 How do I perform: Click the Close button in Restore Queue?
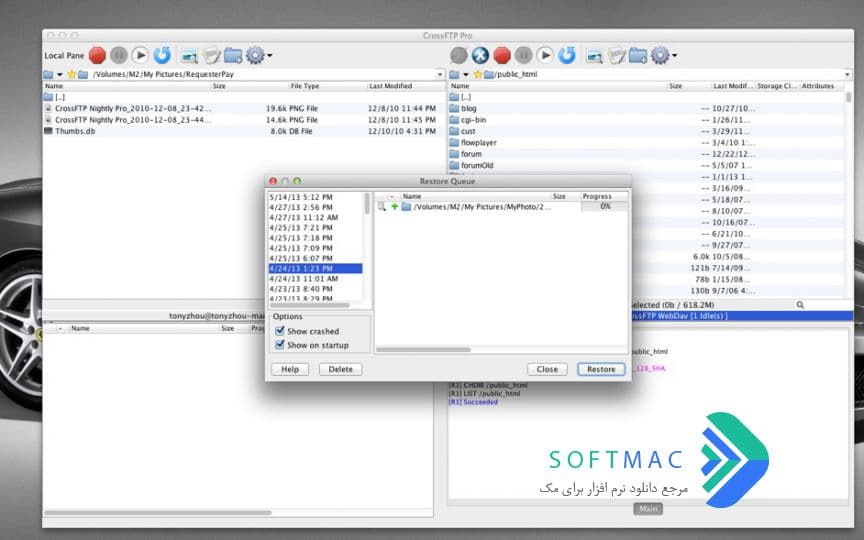click(x=547, y=369)
